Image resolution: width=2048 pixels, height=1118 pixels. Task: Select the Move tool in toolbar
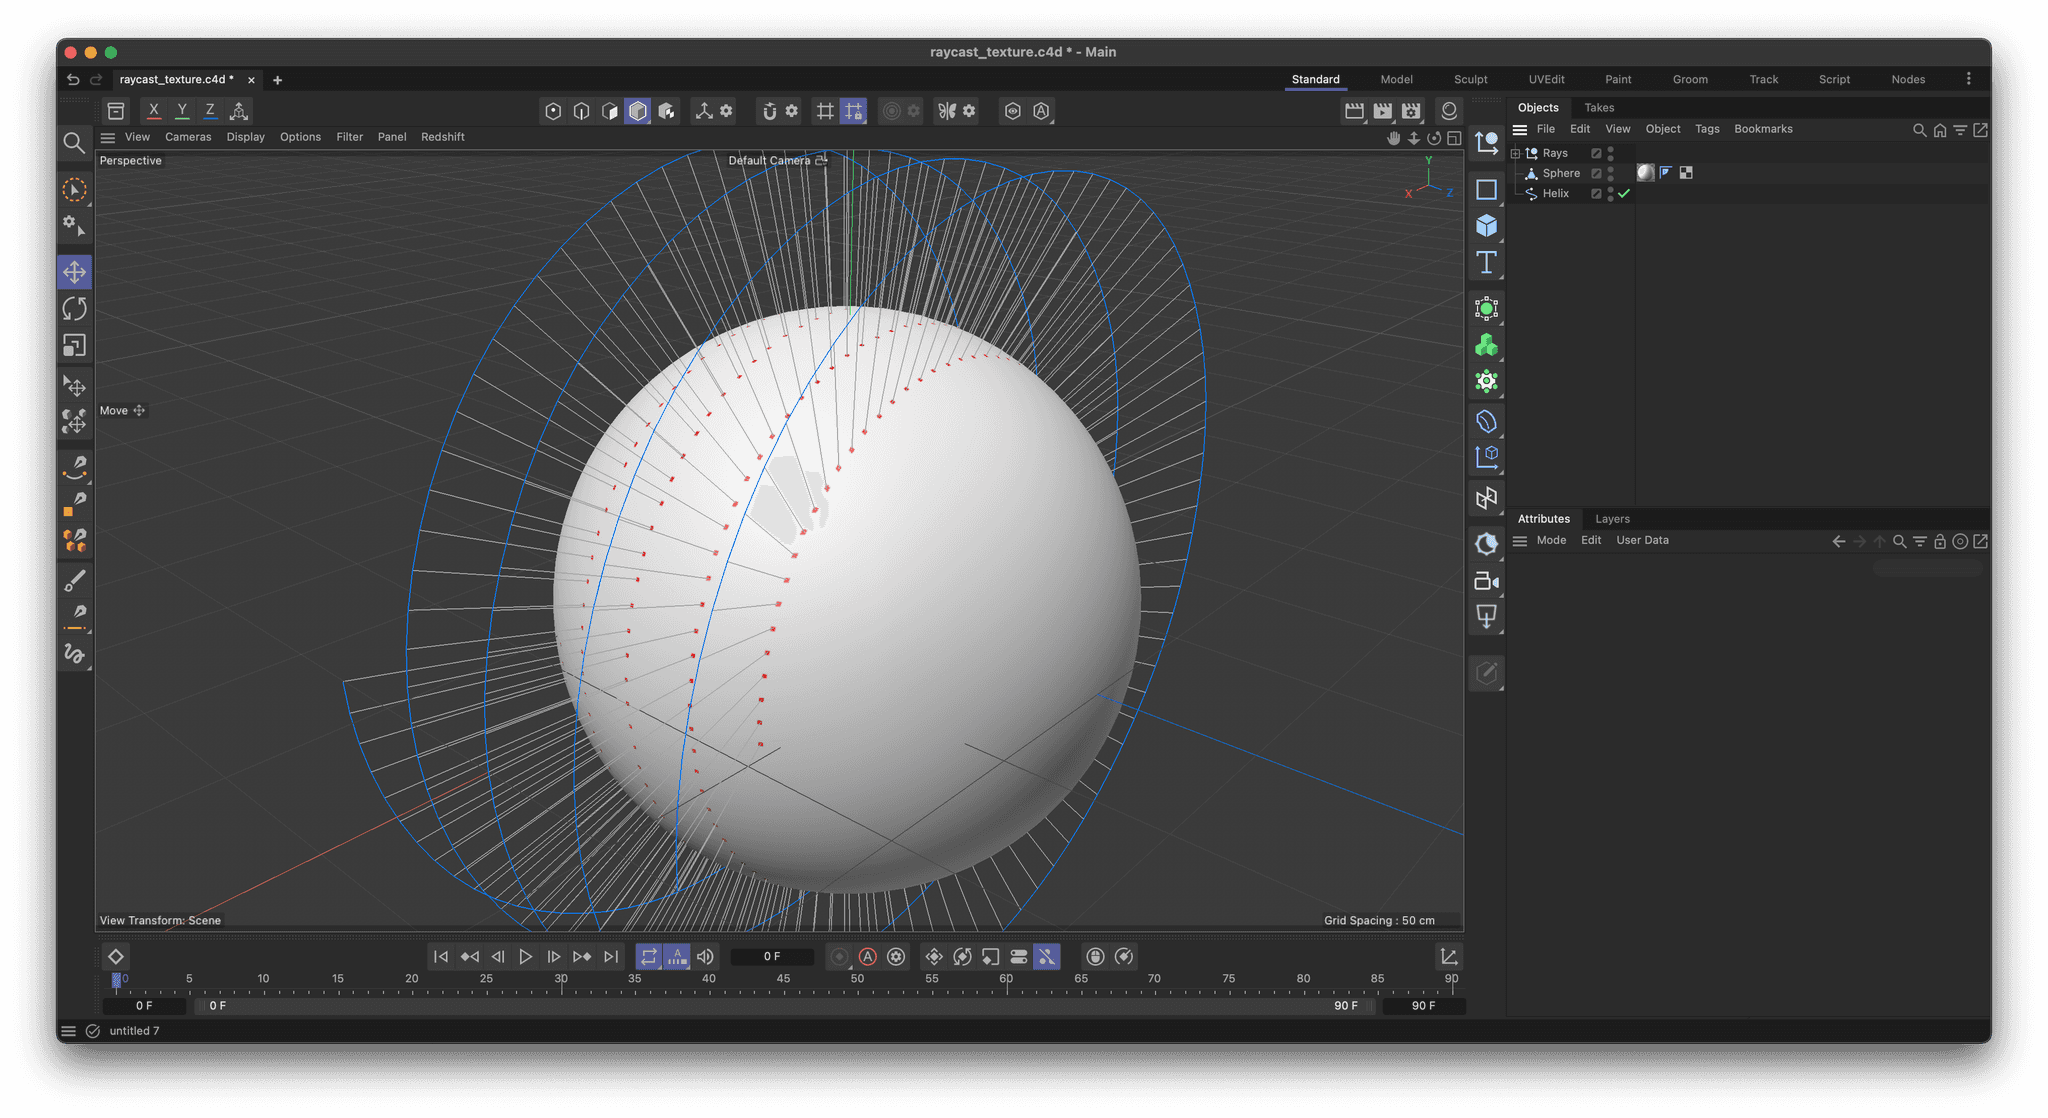(74, 273)
